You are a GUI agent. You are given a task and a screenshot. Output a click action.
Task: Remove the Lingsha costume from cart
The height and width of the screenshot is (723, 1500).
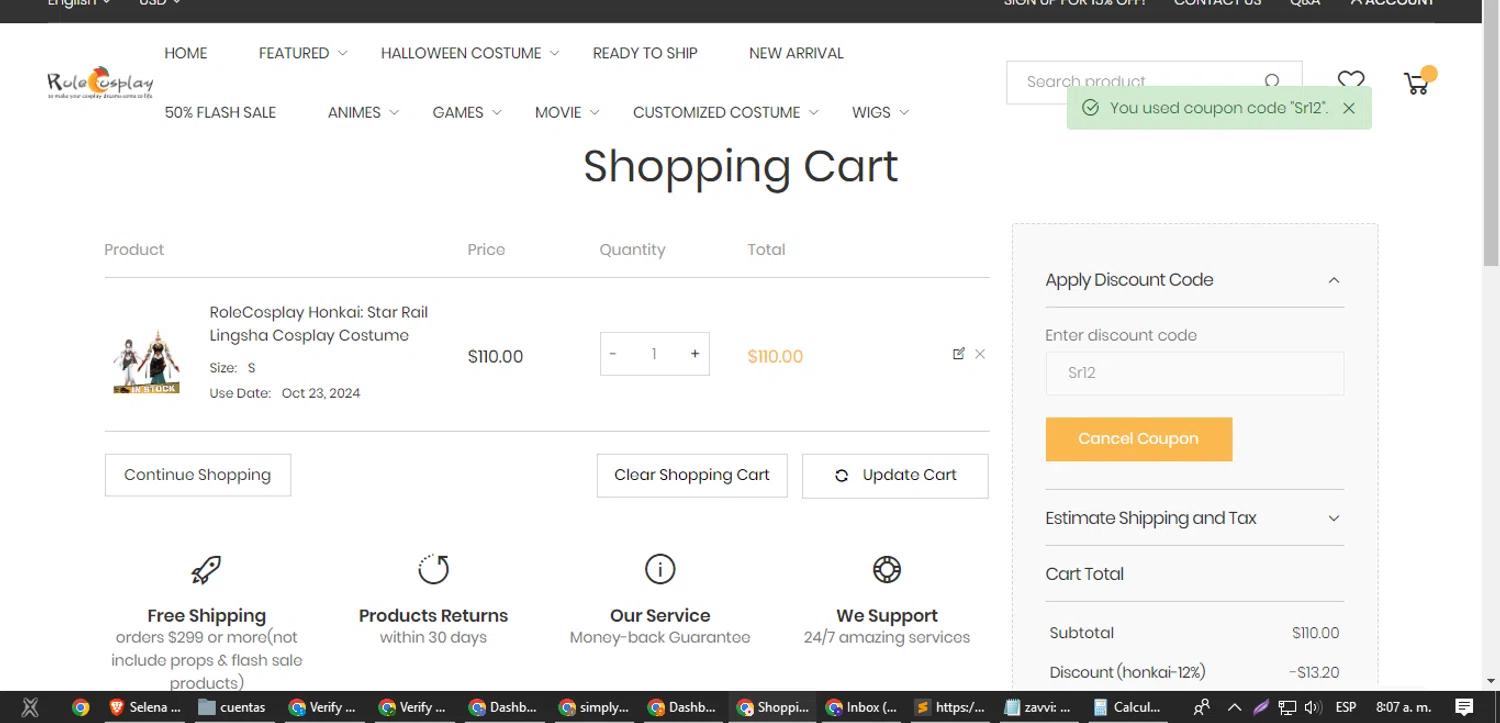coord(980,353)
